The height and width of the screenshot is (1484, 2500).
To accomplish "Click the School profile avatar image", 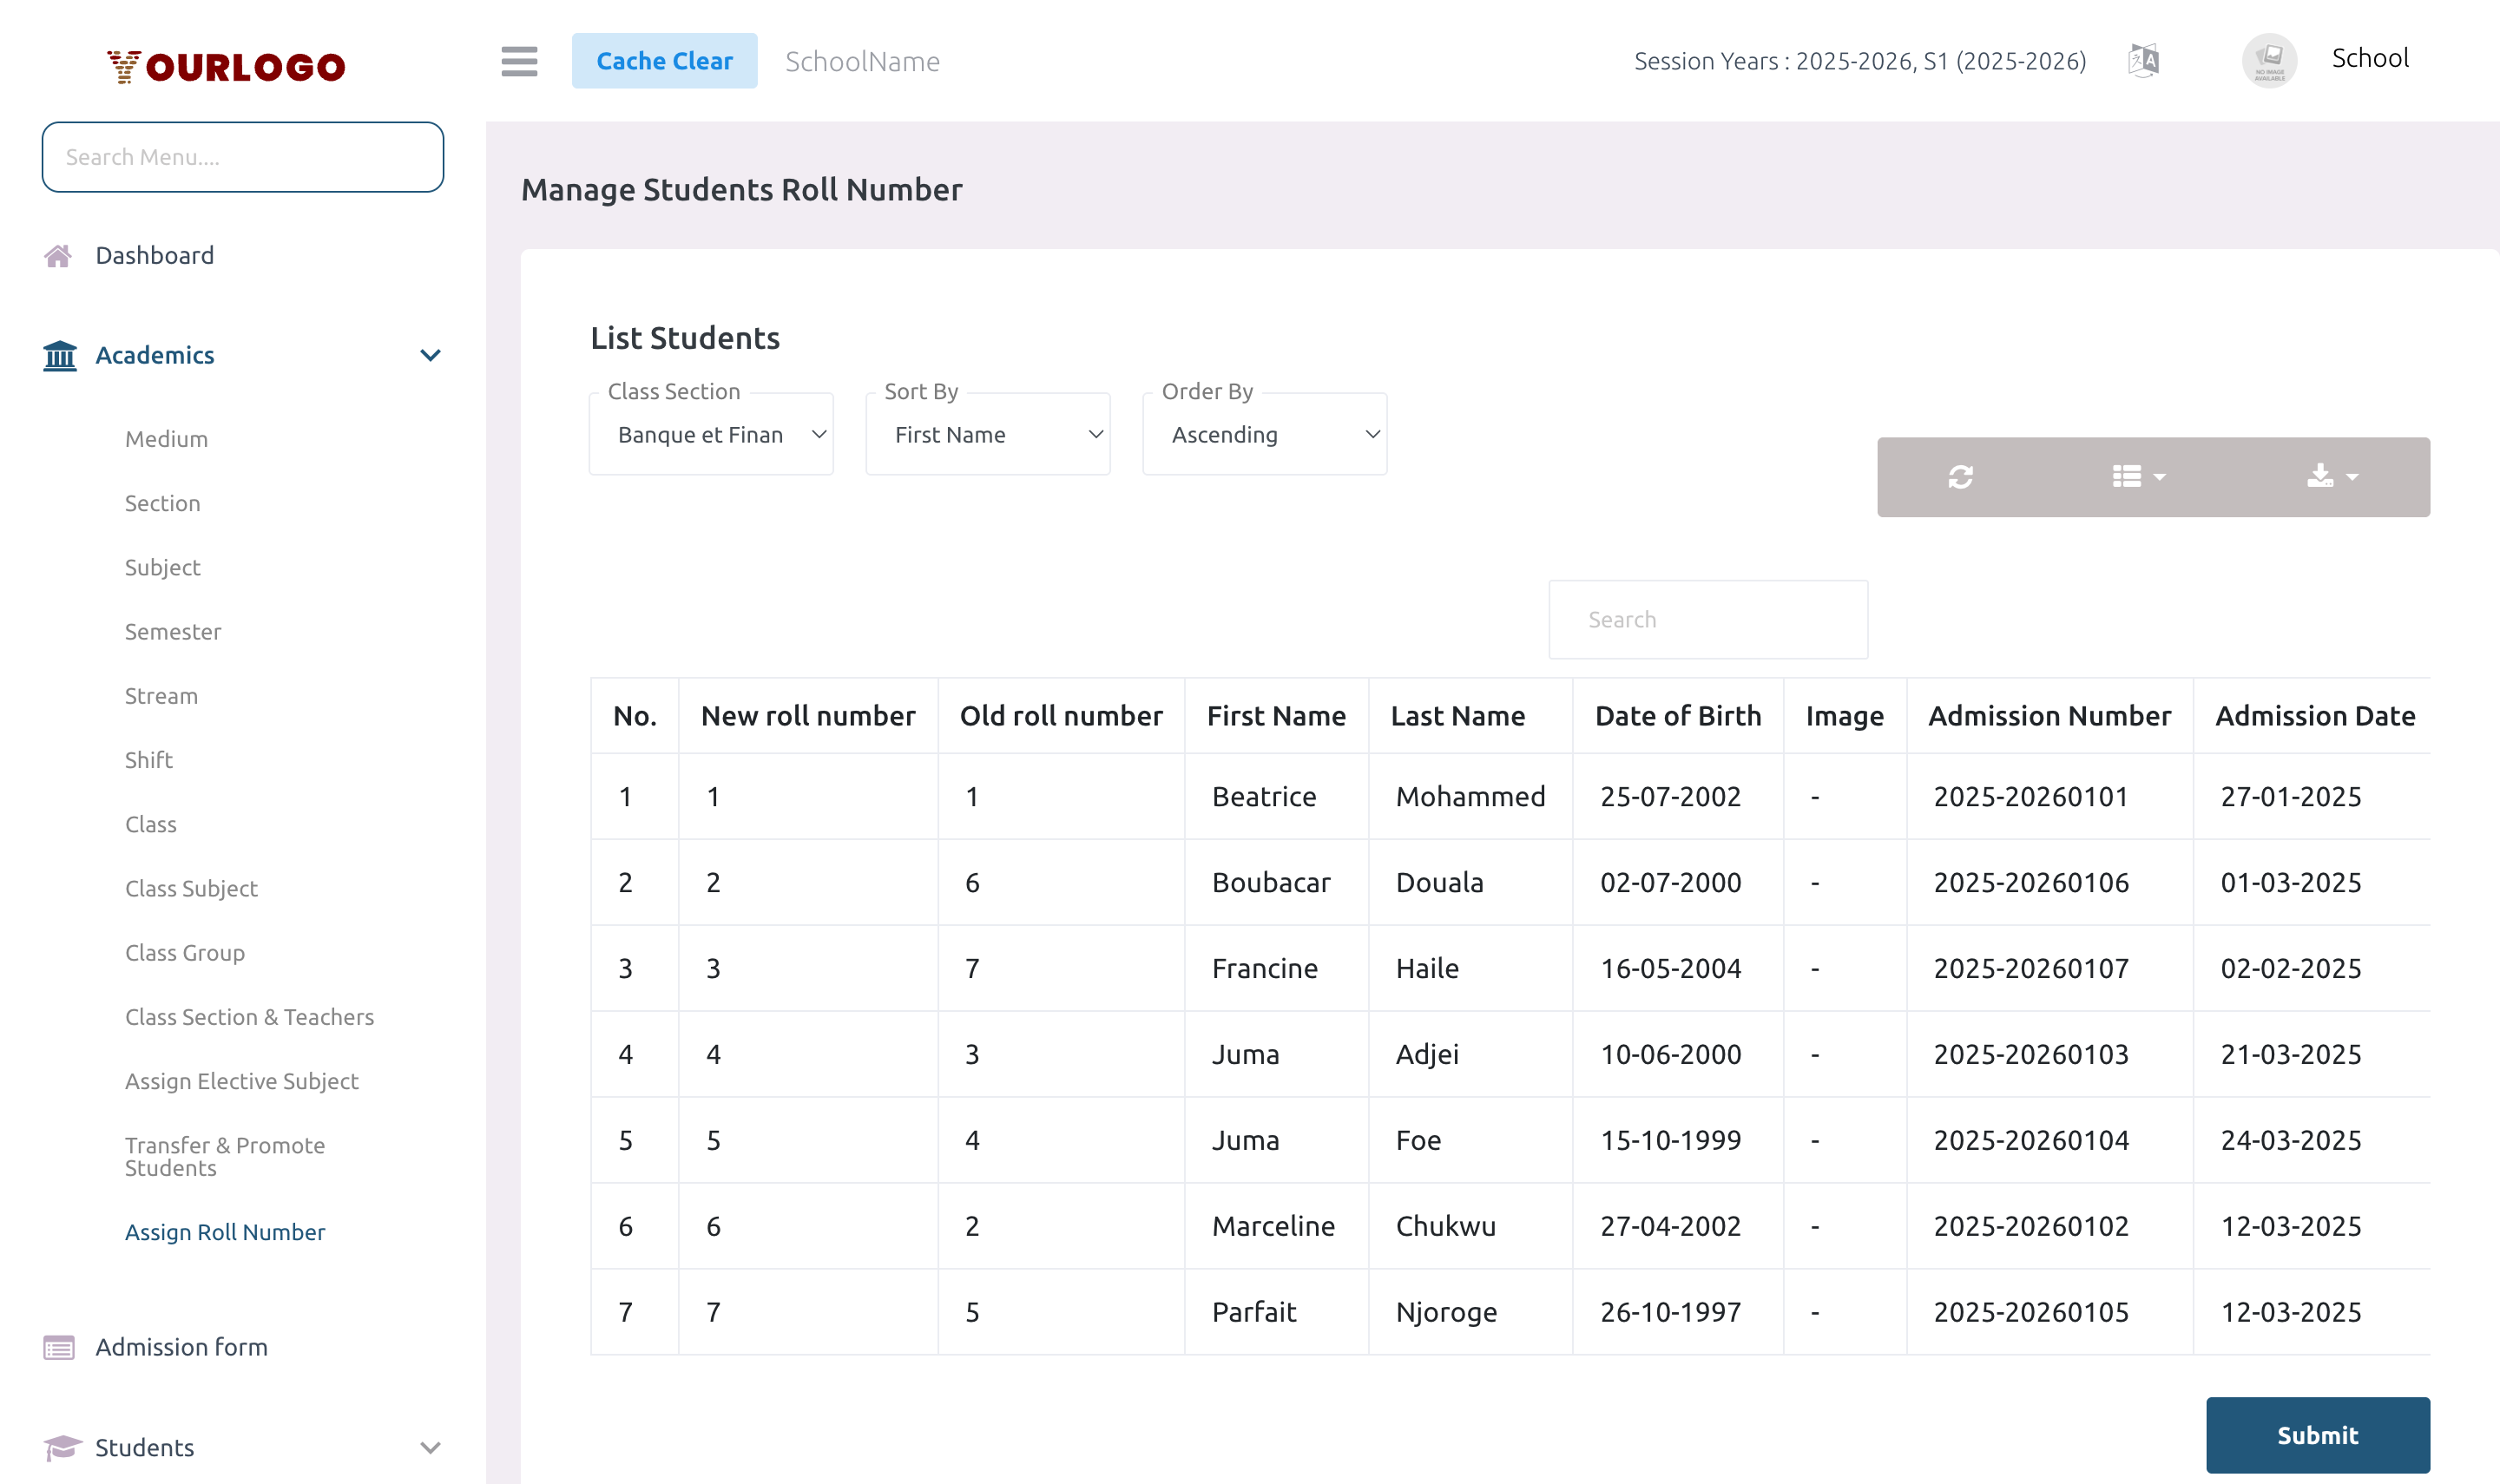I will pyautogui.click(x=2269, y=58).
